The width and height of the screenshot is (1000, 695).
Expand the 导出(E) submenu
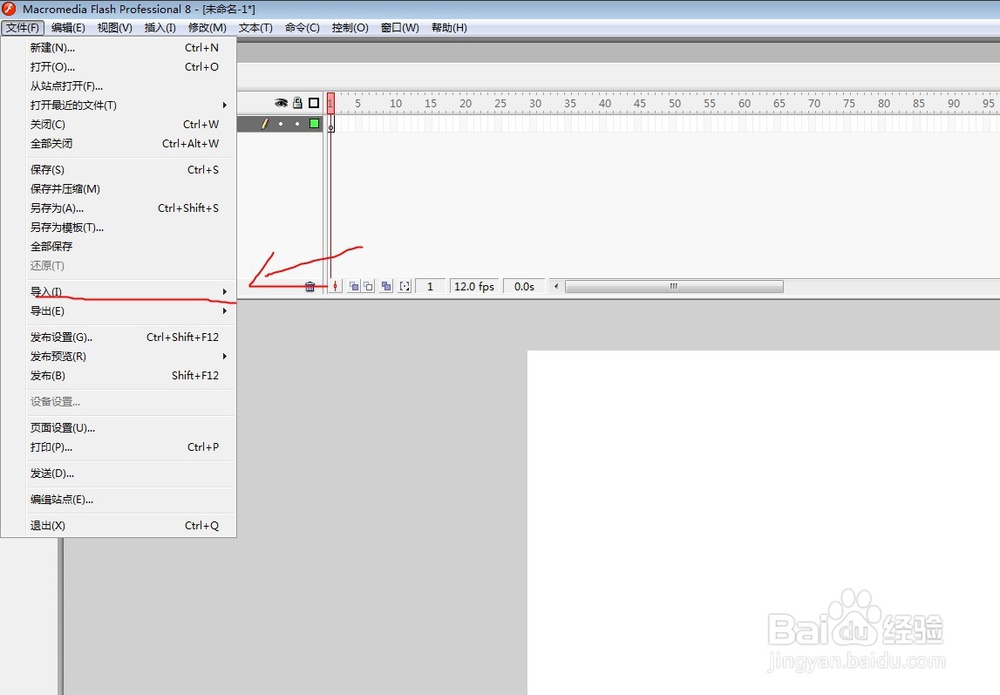click(x=119, y=311)
